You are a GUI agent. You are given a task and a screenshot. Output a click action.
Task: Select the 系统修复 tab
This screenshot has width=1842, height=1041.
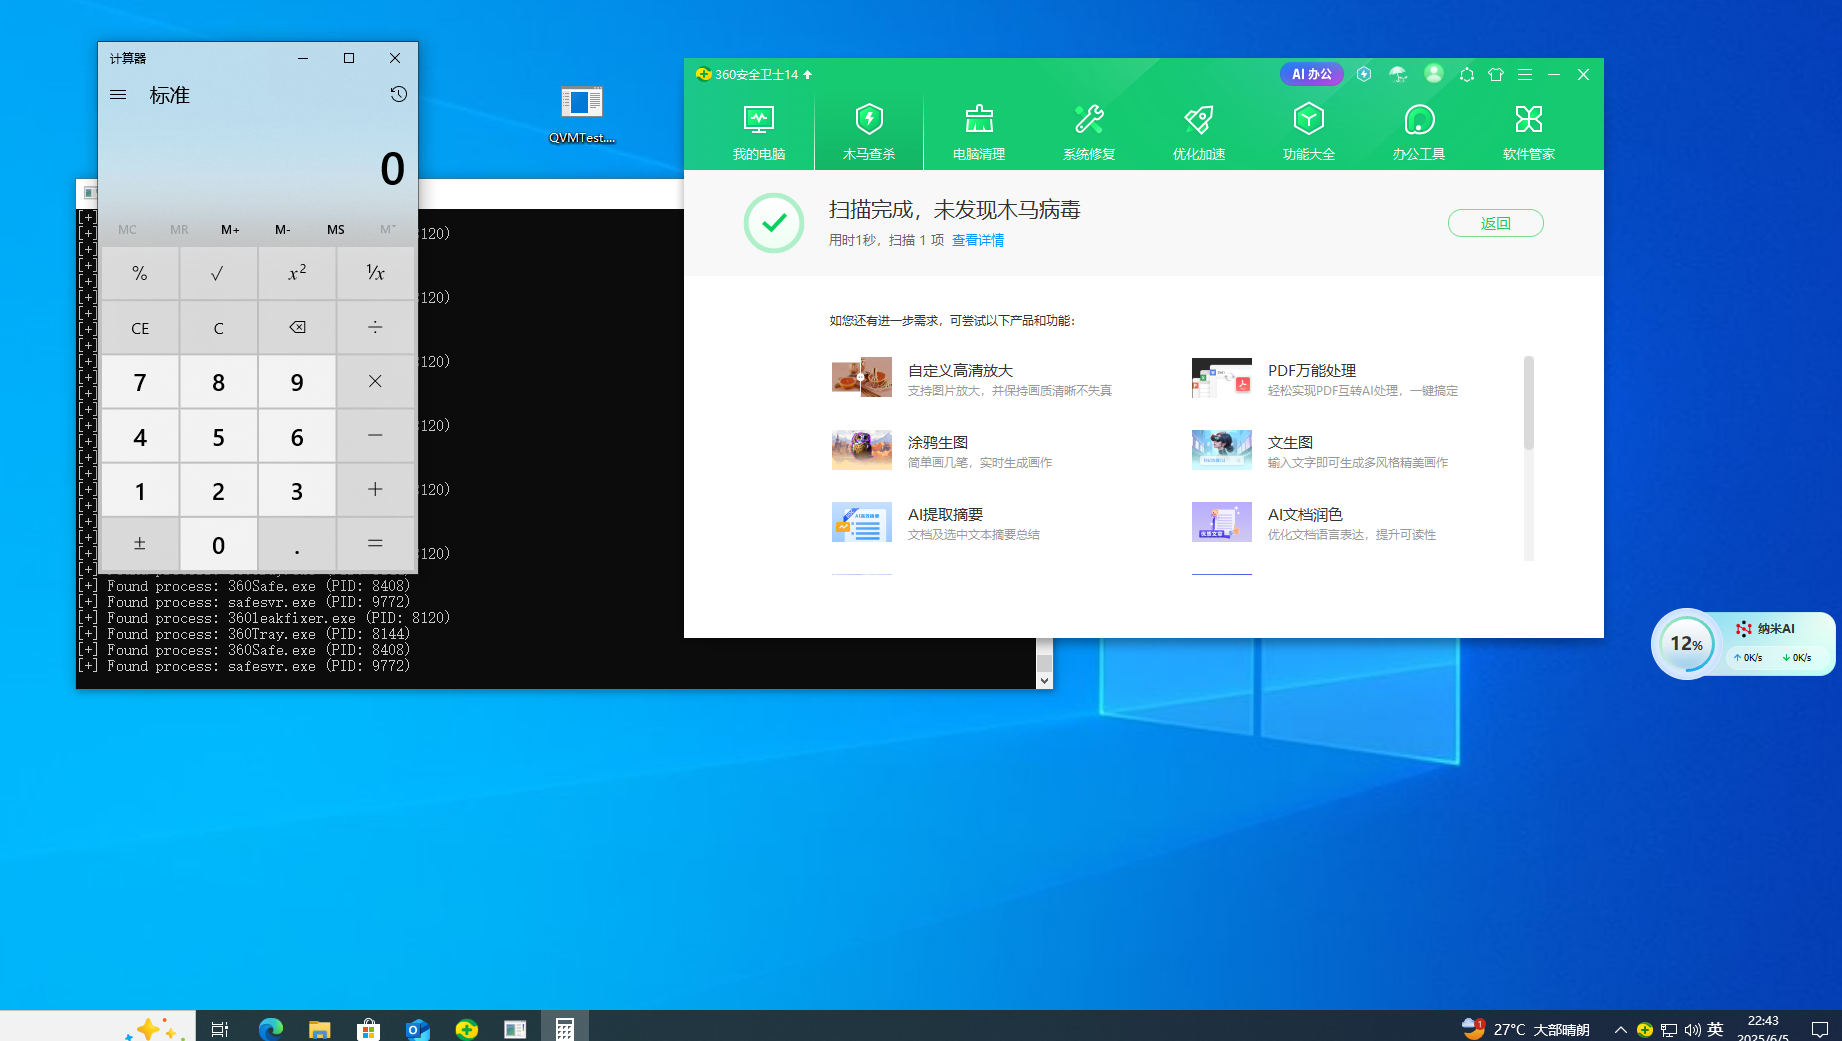[x=1089, y=133]
